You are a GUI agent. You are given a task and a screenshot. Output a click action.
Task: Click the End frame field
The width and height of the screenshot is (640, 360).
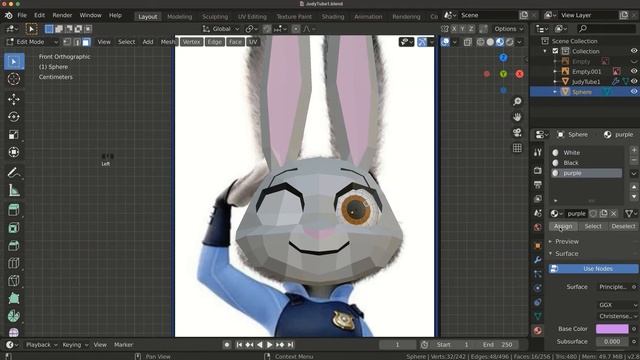(498, 345)
